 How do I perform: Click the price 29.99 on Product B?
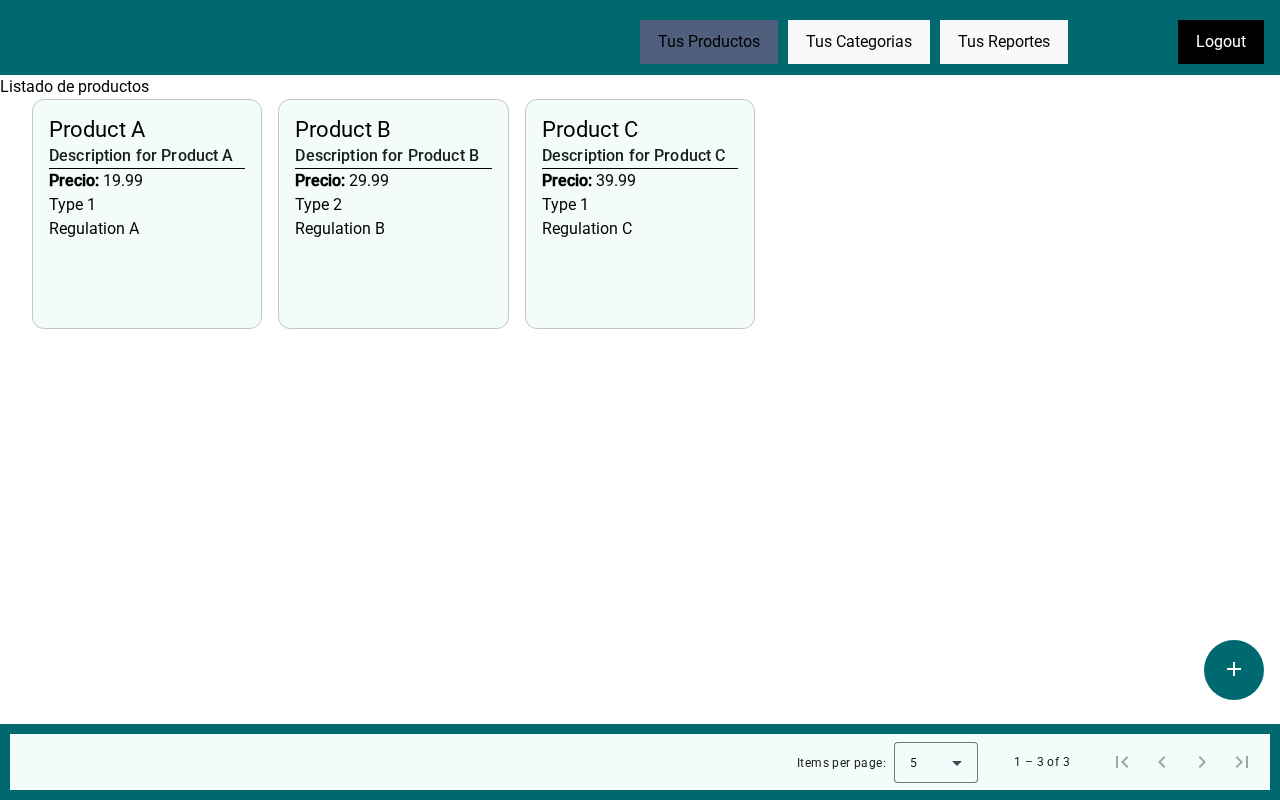369,181
